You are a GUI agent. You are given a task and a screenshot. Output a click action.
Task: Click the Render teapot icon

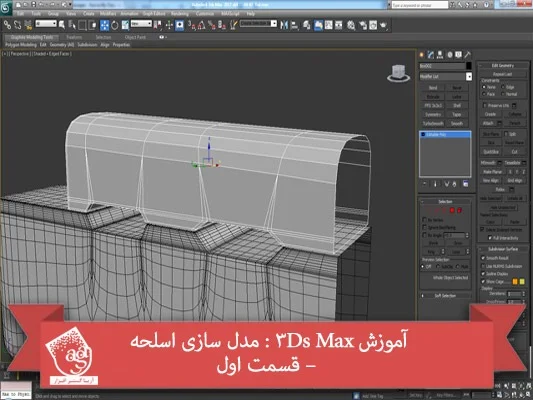[x=384, y=25]
